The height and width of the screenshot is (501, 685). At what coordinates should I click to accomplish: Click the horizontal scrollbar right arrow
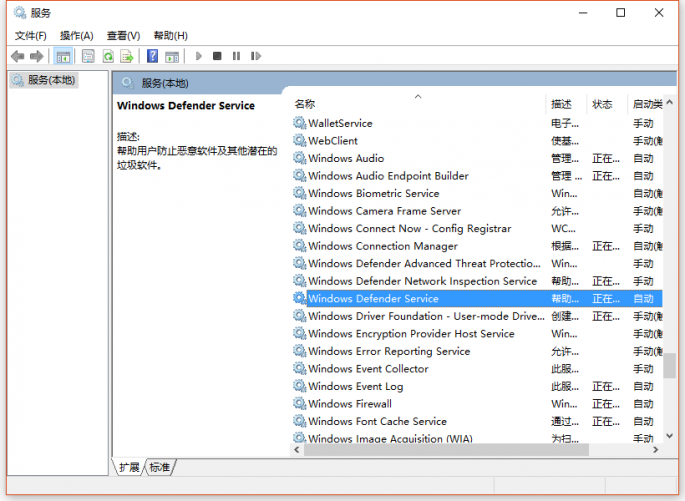point(655,449)
